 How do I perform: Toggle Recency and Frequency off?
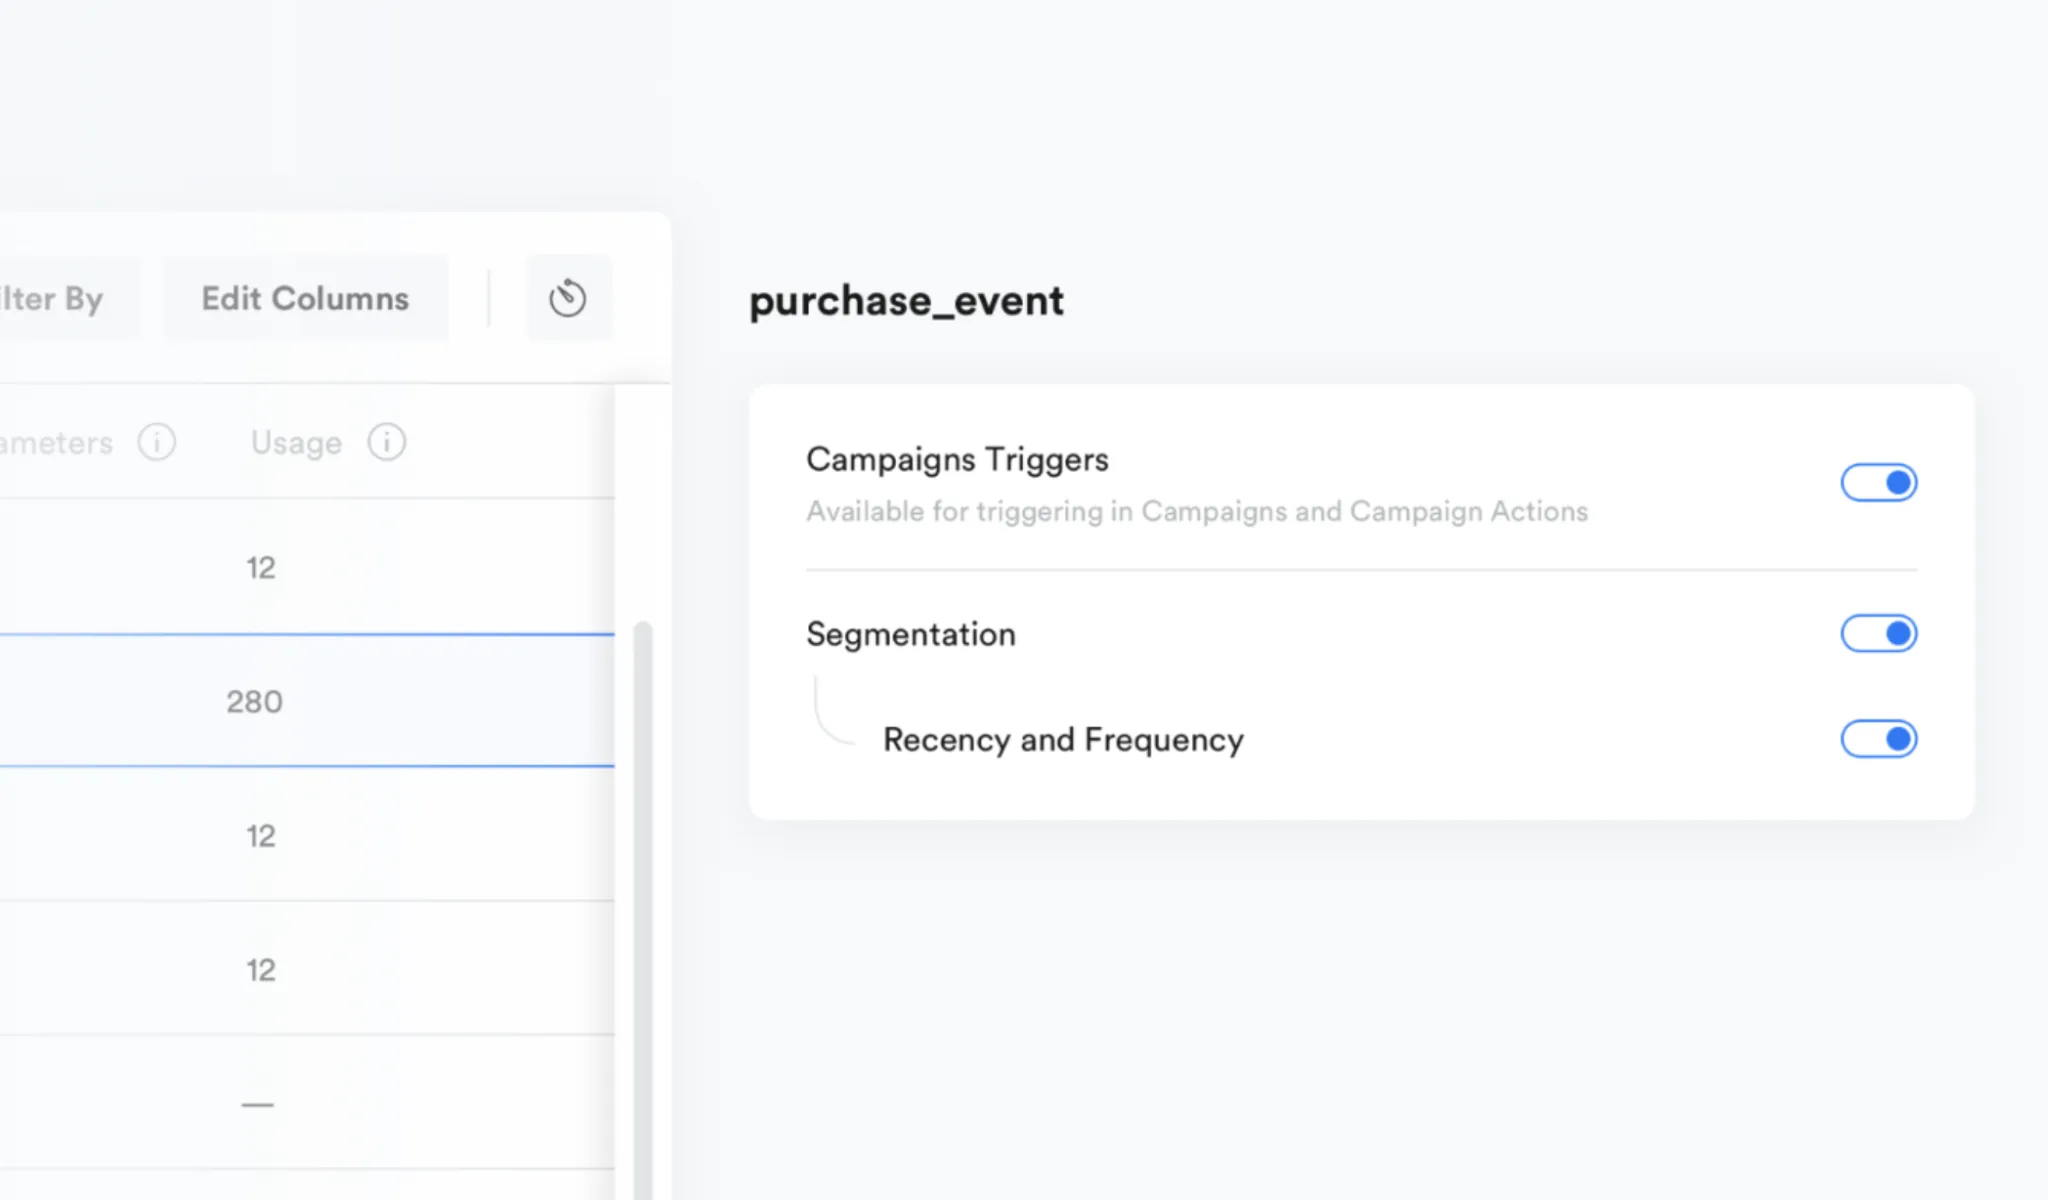point(1878,739)
